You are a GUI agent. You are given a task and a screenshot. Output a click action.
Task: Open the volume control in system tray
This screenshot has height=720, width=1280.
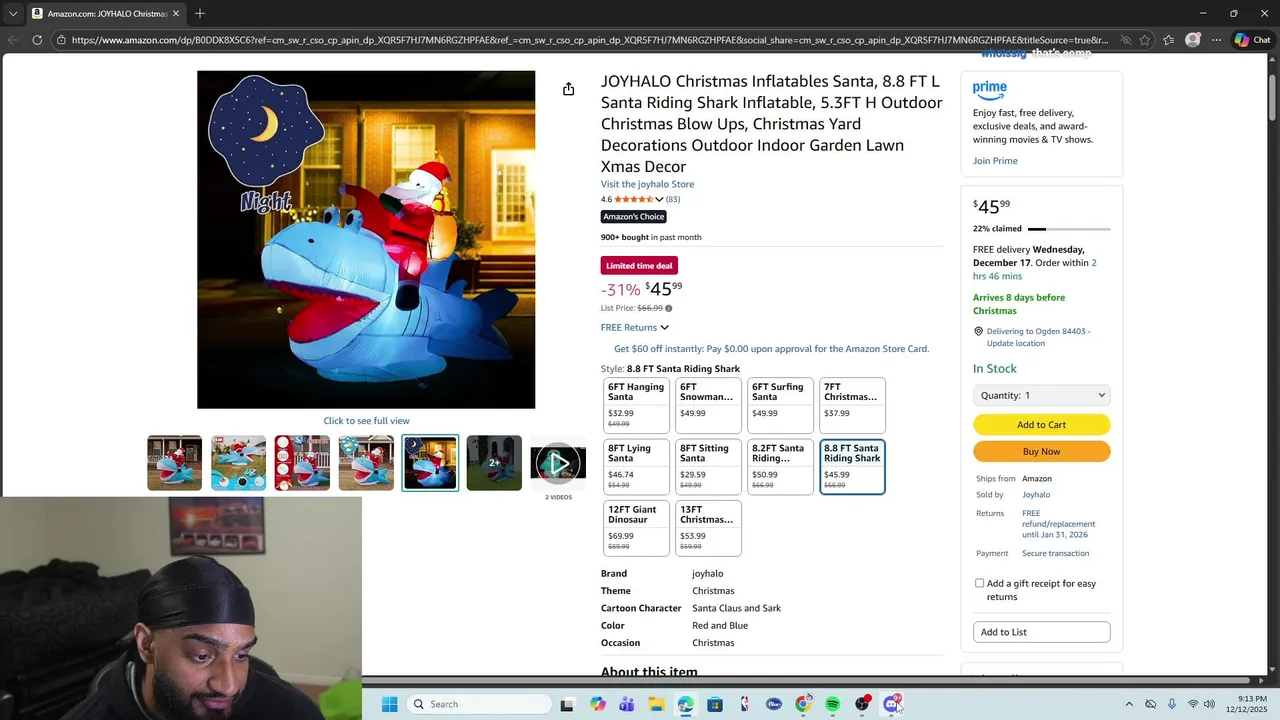(1210, 704)
